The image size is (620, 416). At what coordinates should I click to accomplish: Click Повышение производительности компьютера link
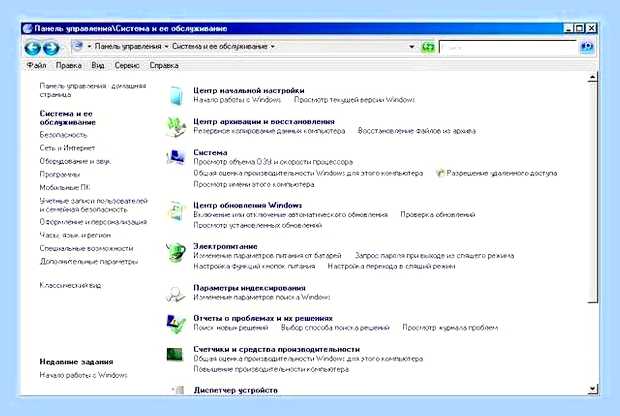click(271, 369)
